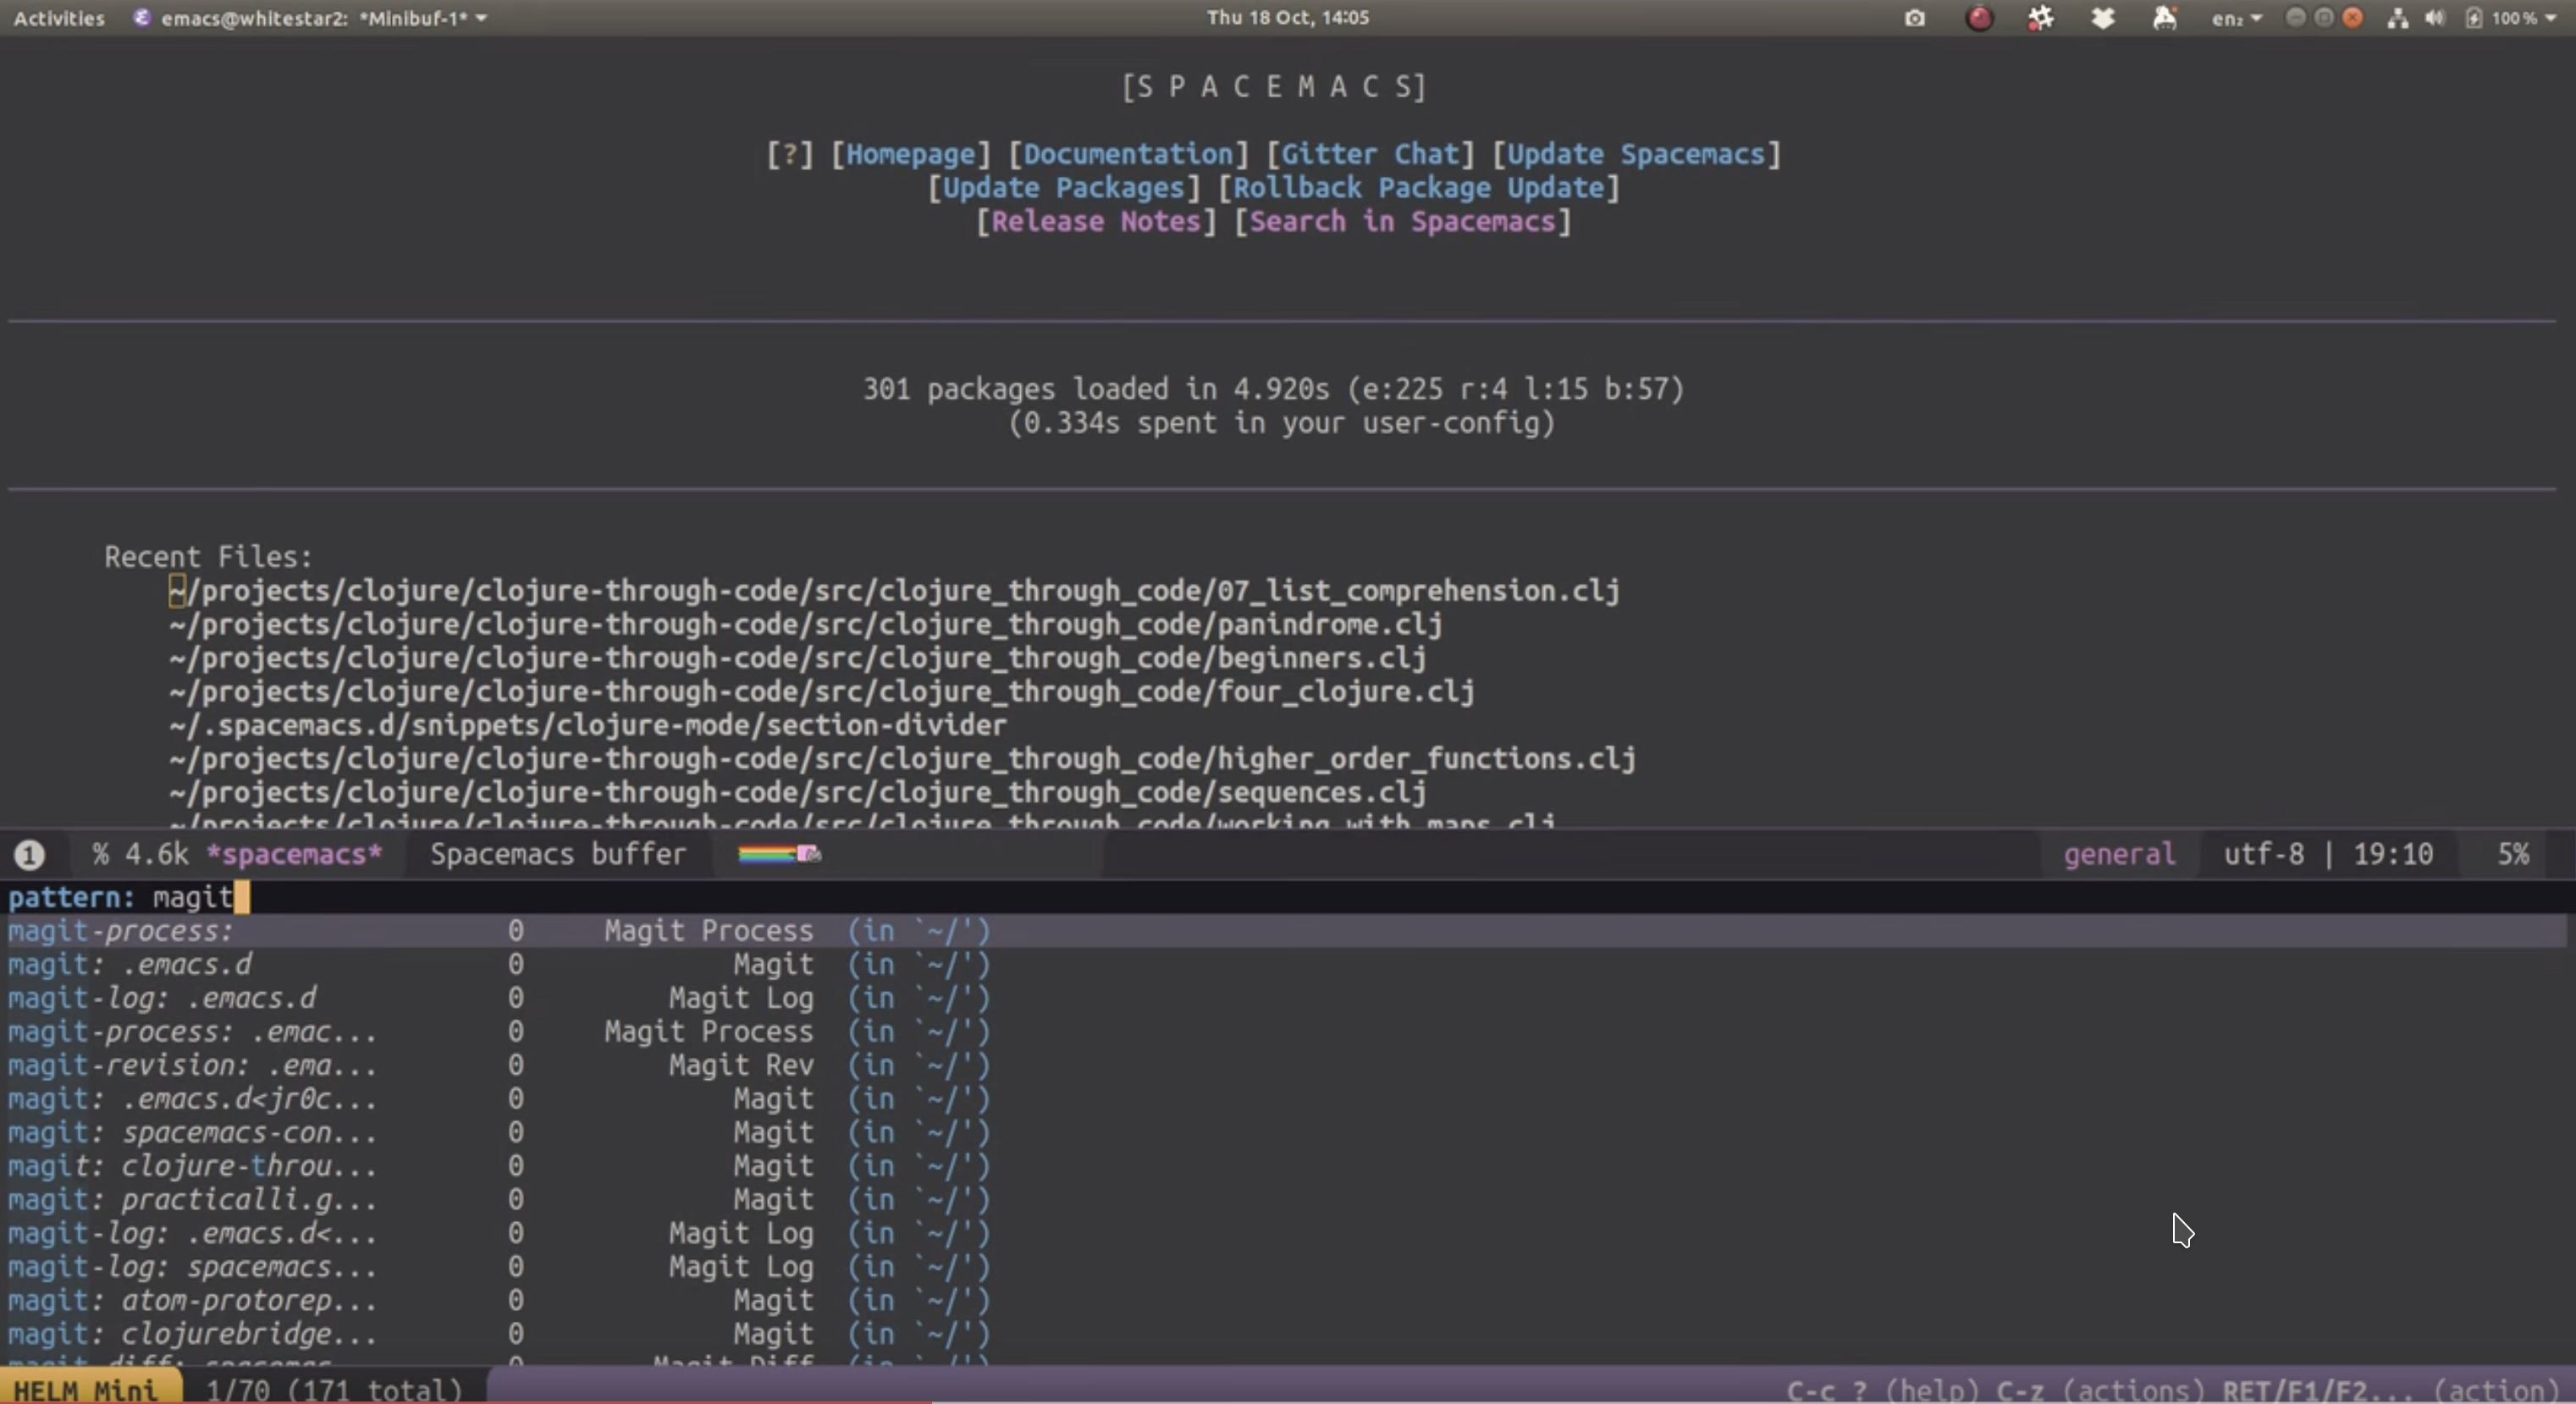Open recent file higher_order_functions.clj
The image size is (2576, 1404).
pyautogui.click(x=902, y=760)
